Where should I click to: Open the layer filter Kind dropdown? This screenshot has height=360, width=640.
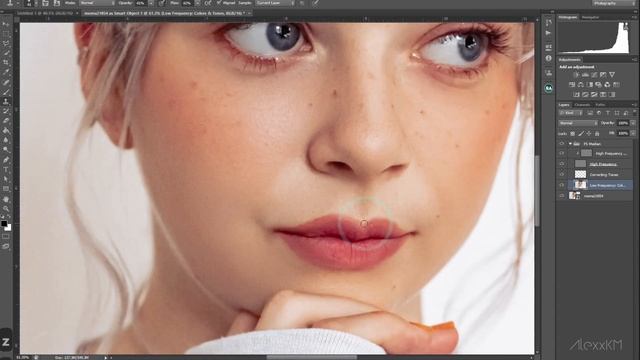pos(571,113)
